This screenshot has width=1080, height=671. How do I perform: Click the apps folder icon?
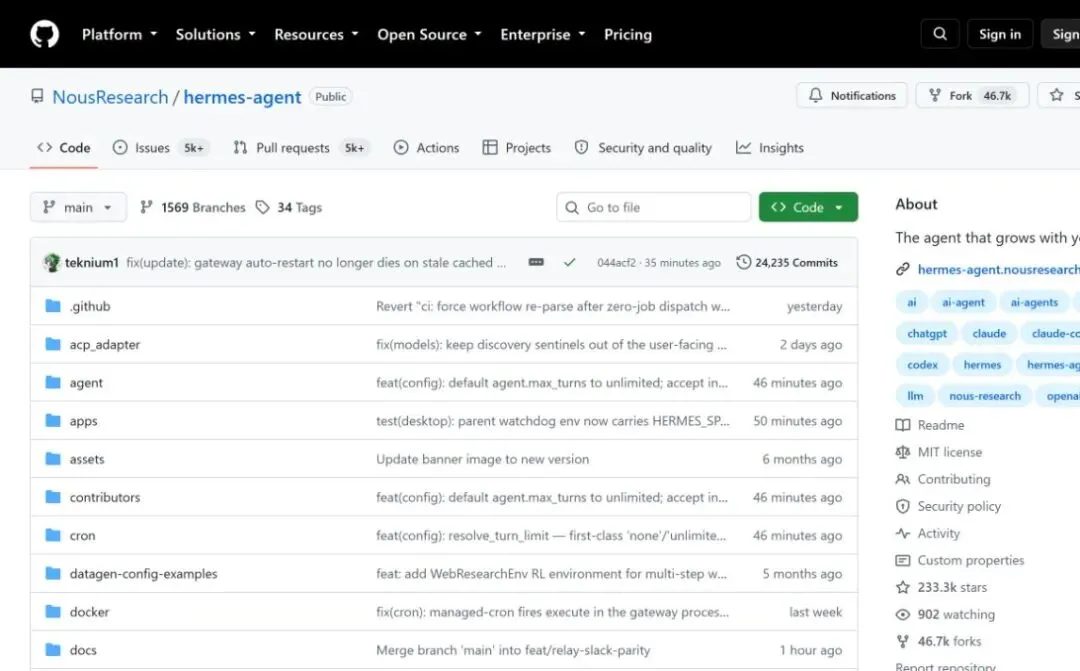point(53,420)
